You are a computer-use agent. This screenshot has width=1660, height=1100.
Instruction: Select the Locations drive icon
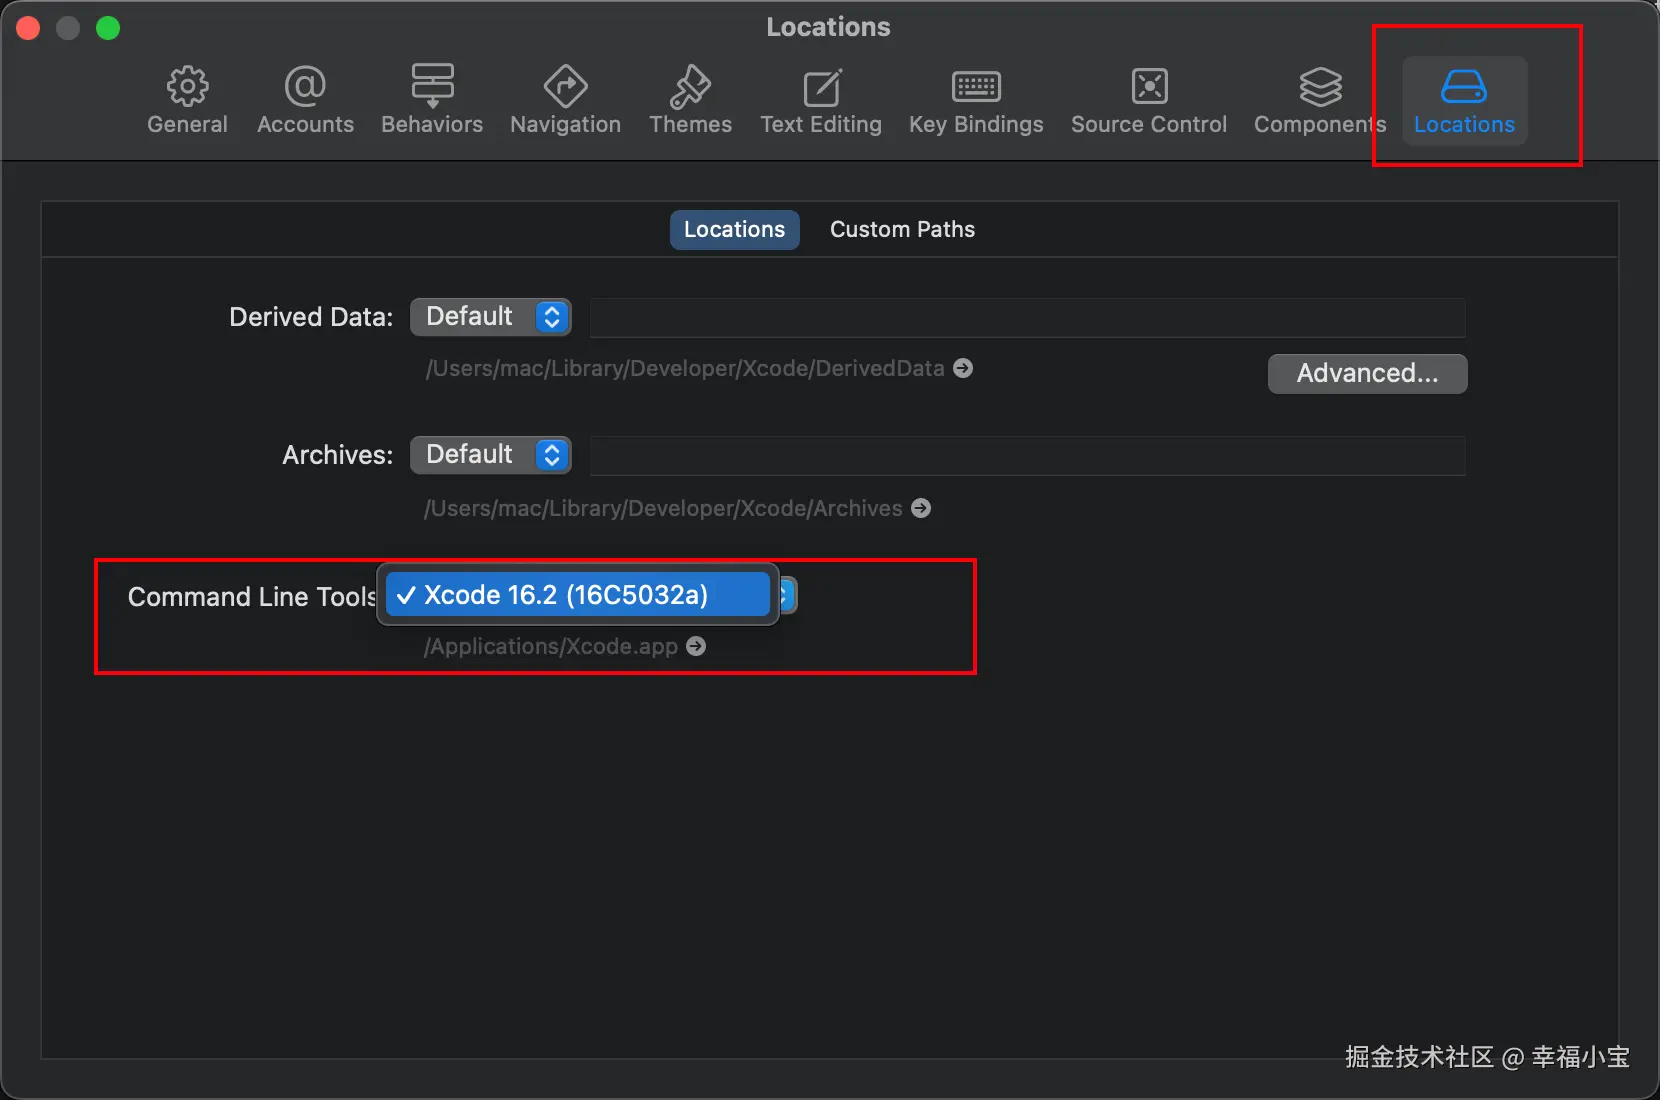[1464, 87]
